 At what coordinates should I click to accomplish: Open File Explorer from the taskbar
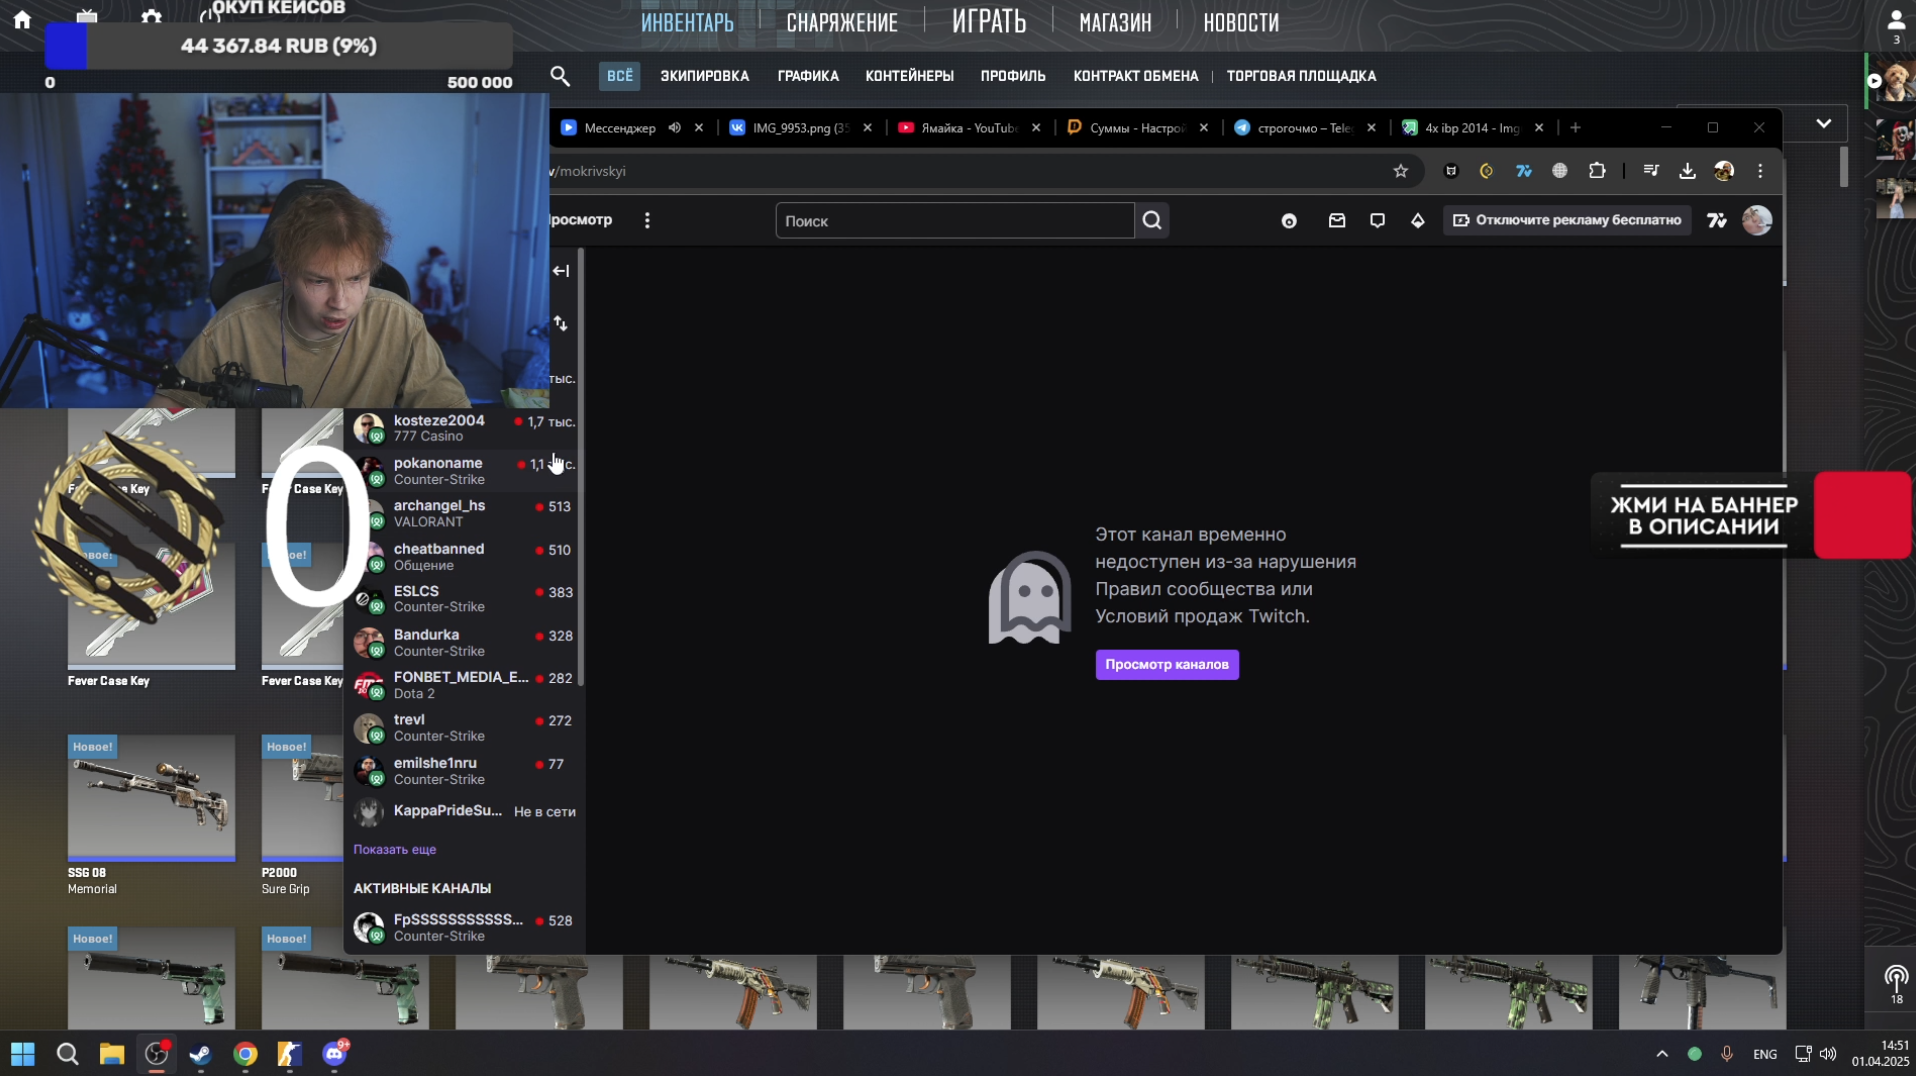(x=111, y=1054)
